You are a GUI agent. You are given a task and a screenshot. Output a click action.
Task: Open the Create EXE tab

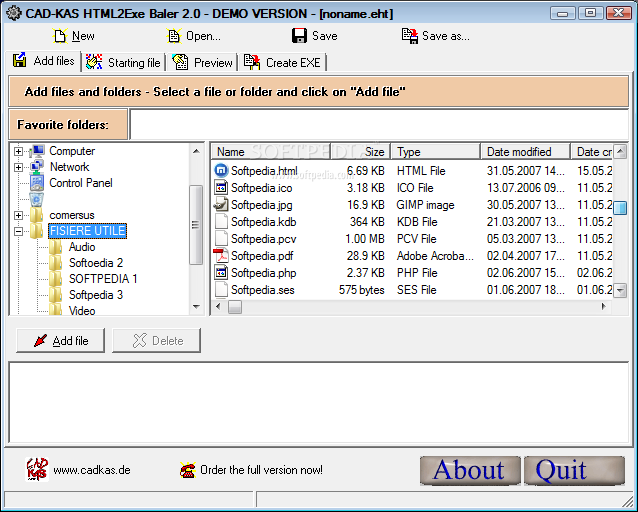(283, 62)
